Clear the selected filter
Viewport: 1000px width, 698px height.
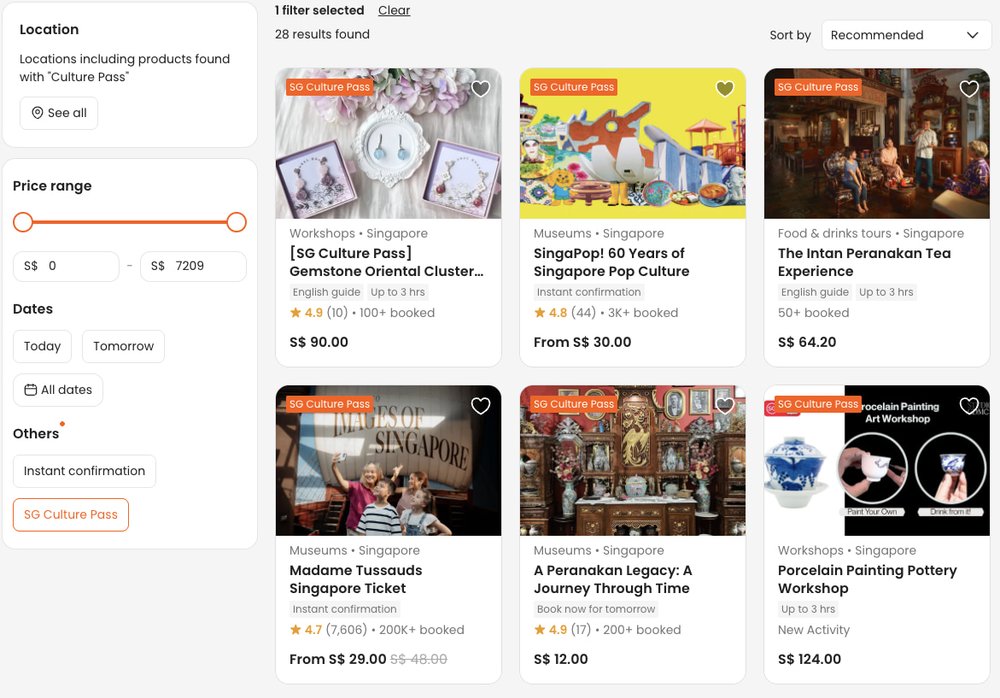[394, 10]
